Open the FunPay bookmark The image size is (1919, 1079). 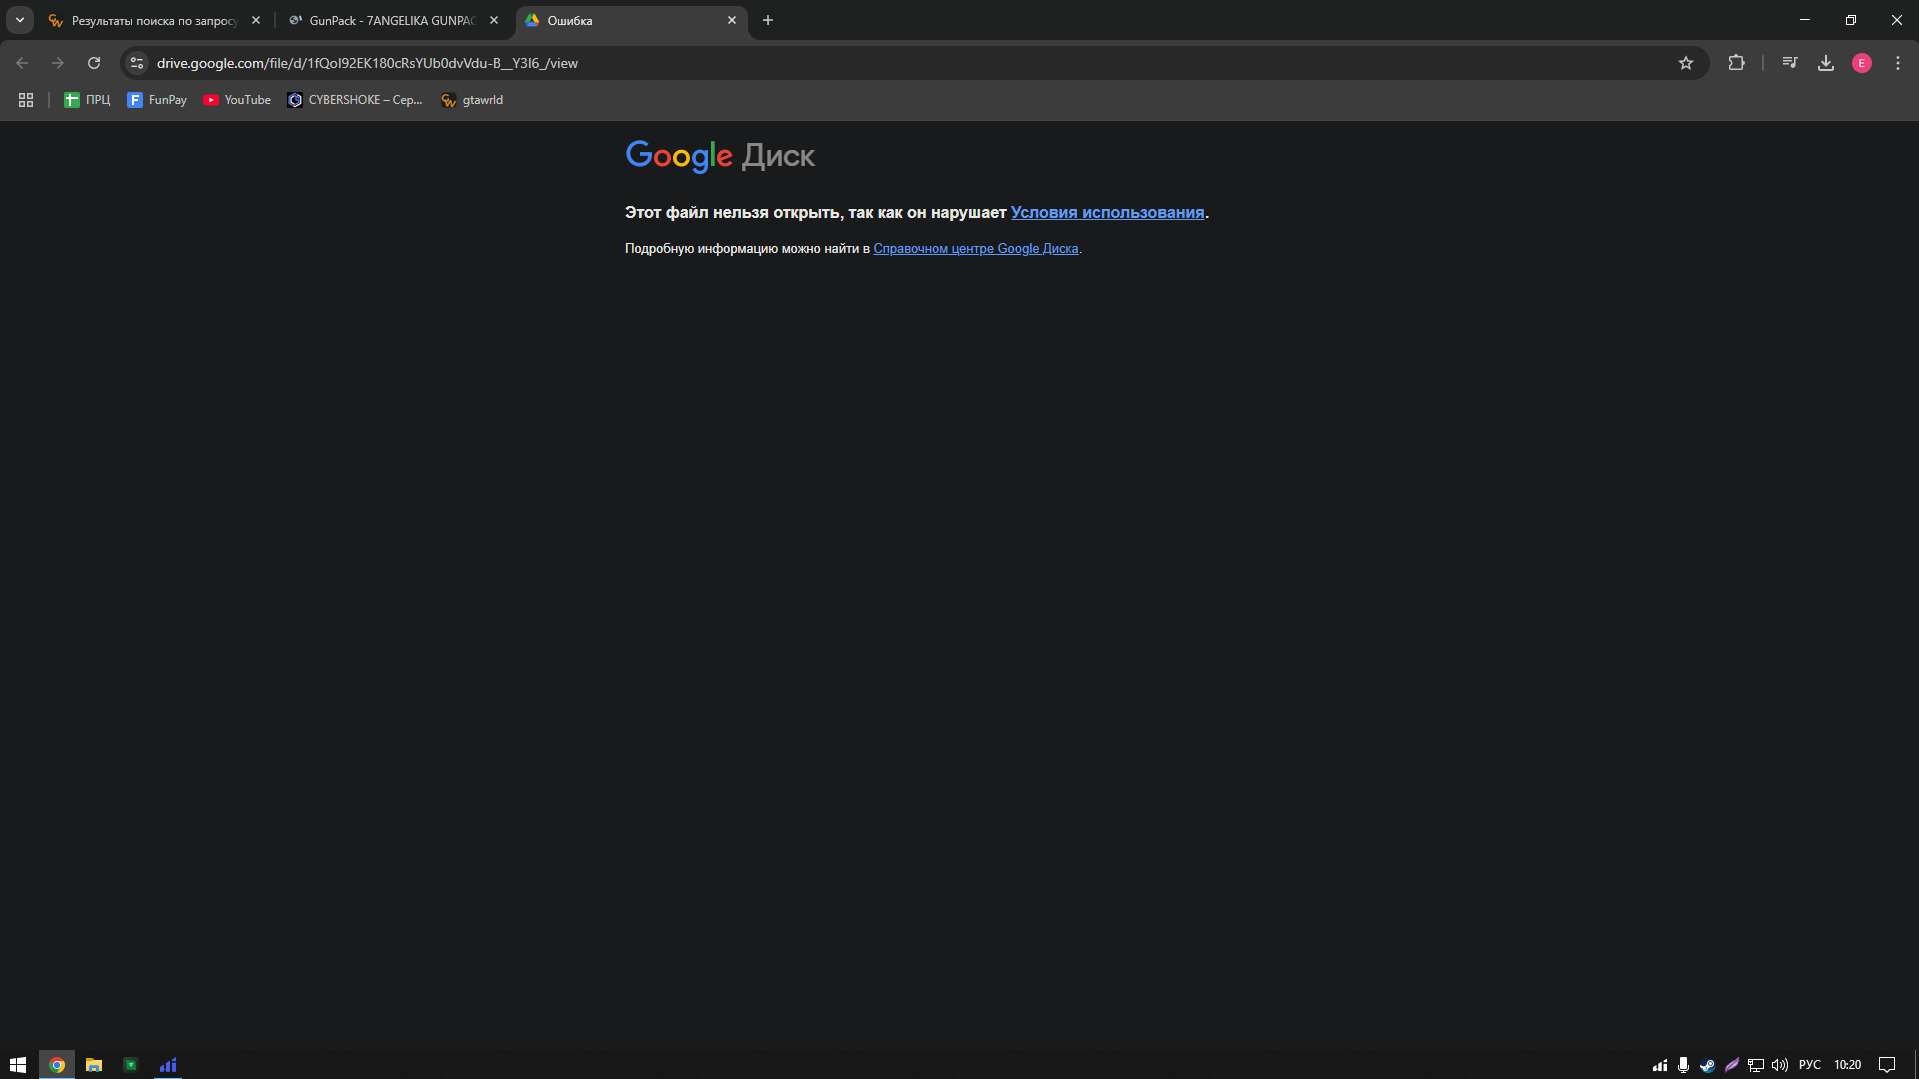[157, 100]
